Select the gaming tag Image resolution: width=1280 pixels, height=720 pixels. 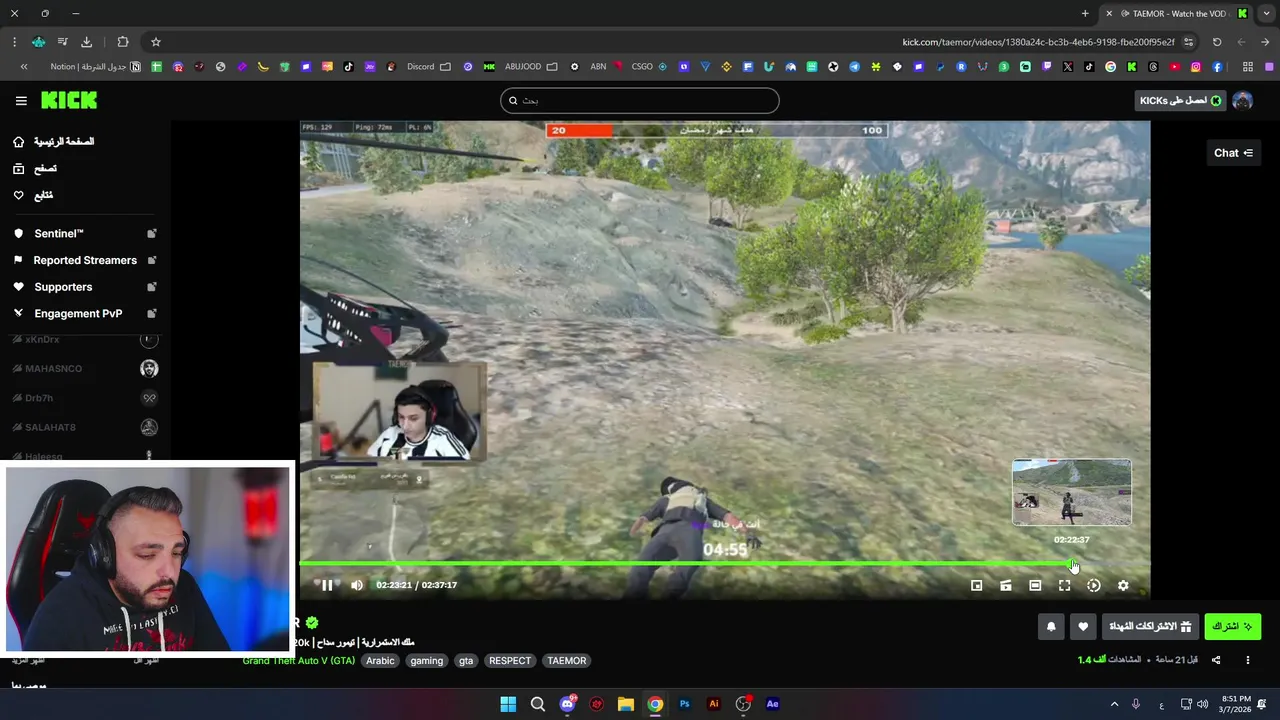point(426,660)
